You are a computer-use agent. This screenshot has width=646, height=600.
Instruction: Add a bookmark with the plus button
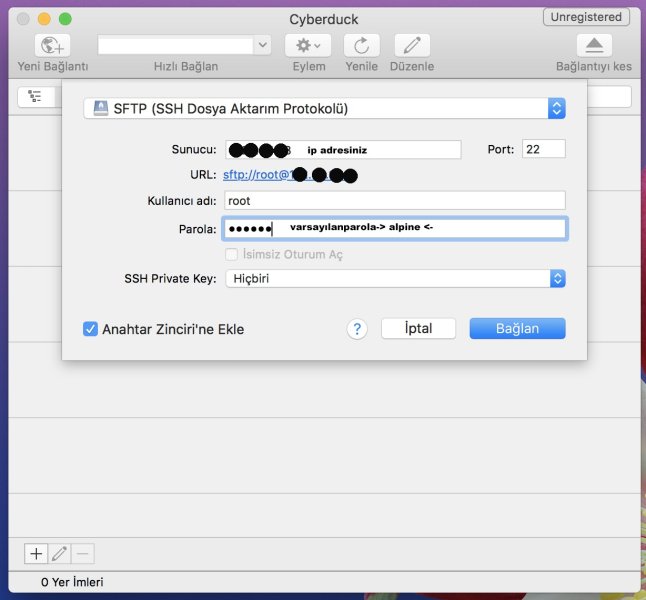36,553
